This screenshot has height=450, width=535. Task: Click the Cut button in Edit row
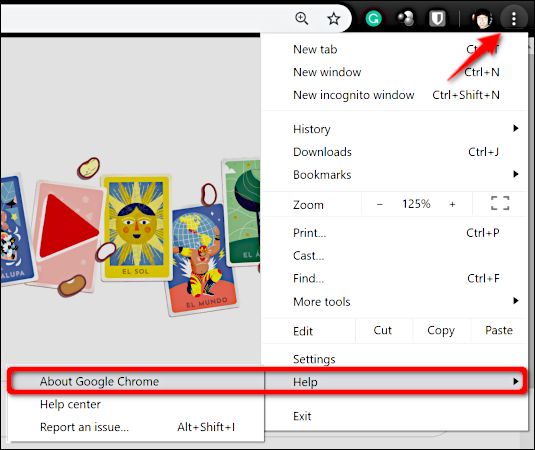[383, 330]
